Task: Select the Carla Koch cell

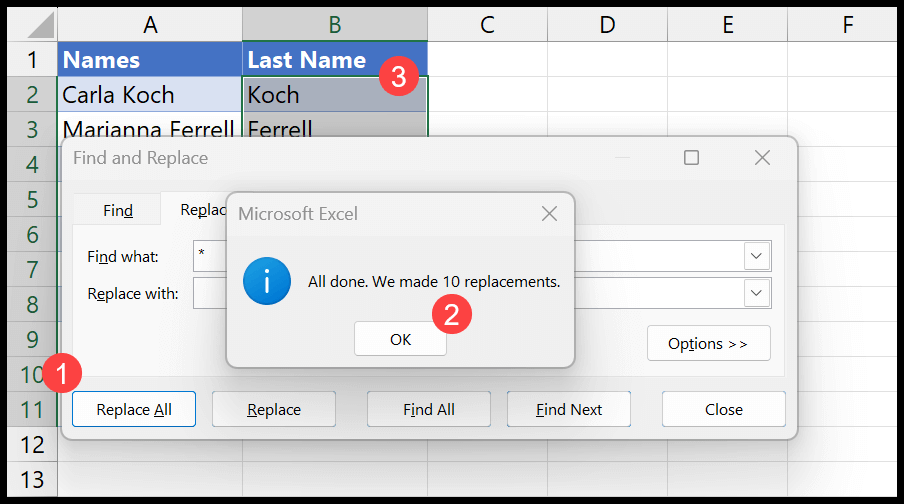Action: coord(150,95)
